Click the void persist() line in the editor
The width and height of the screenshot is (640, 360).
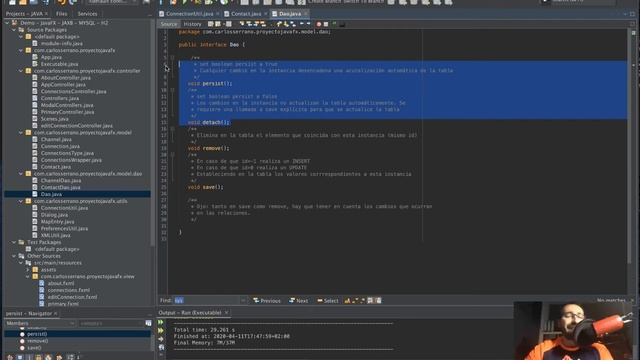[210, 84]
